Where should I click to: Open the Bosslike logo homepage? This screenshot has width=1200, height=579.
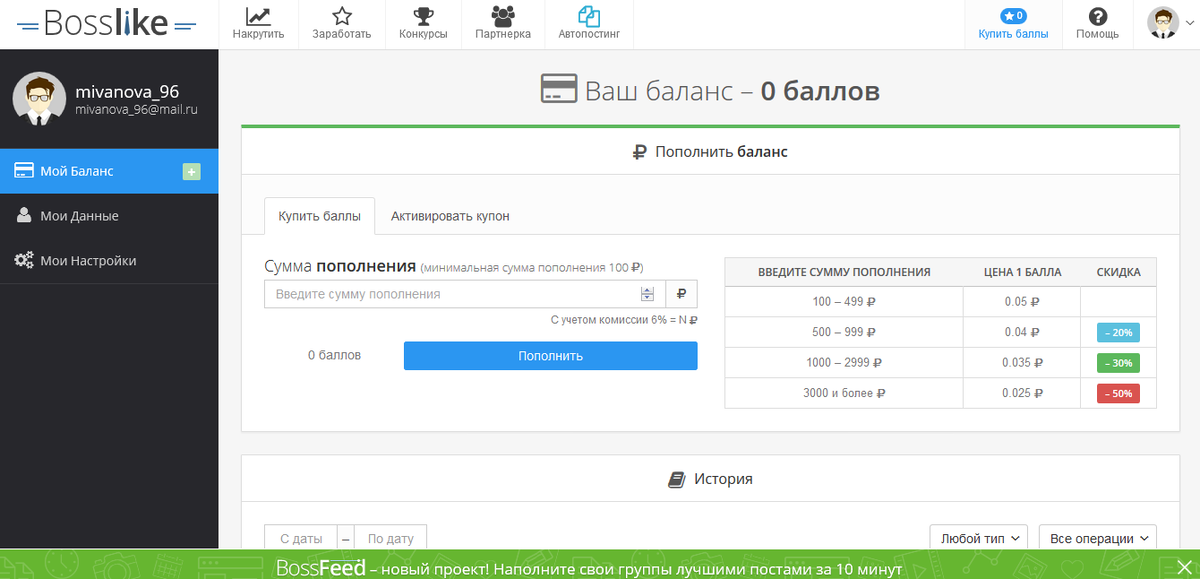(108, 24)
